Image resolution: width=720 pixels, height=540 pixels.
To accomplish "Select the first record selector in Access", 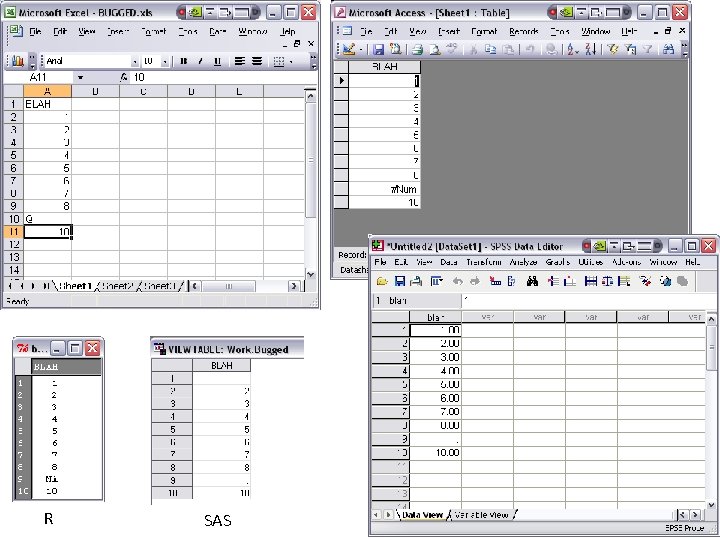I will (x=341, y=80).
